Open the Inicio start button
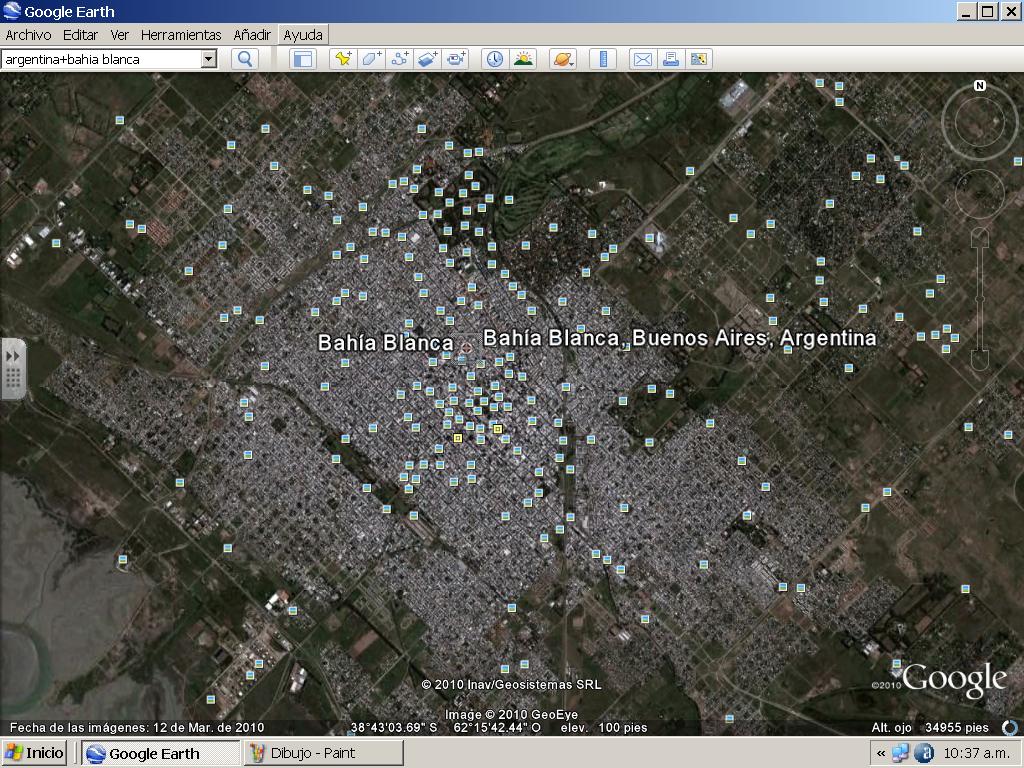This screenshot has width=1024, height=768. pyautogui.click(x=34, y=753)
